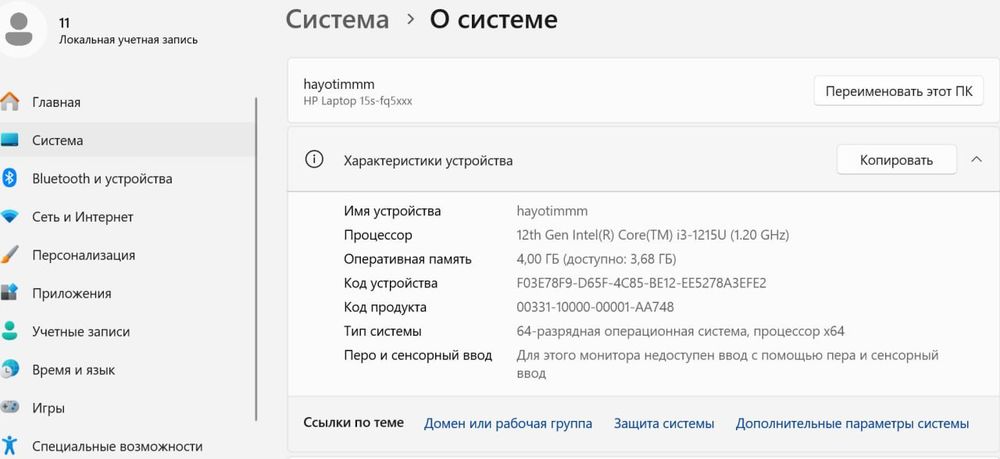Screen dimensions: 1000x459
Task: Click the Система monitor icon
Action: (x=9, y=140)
